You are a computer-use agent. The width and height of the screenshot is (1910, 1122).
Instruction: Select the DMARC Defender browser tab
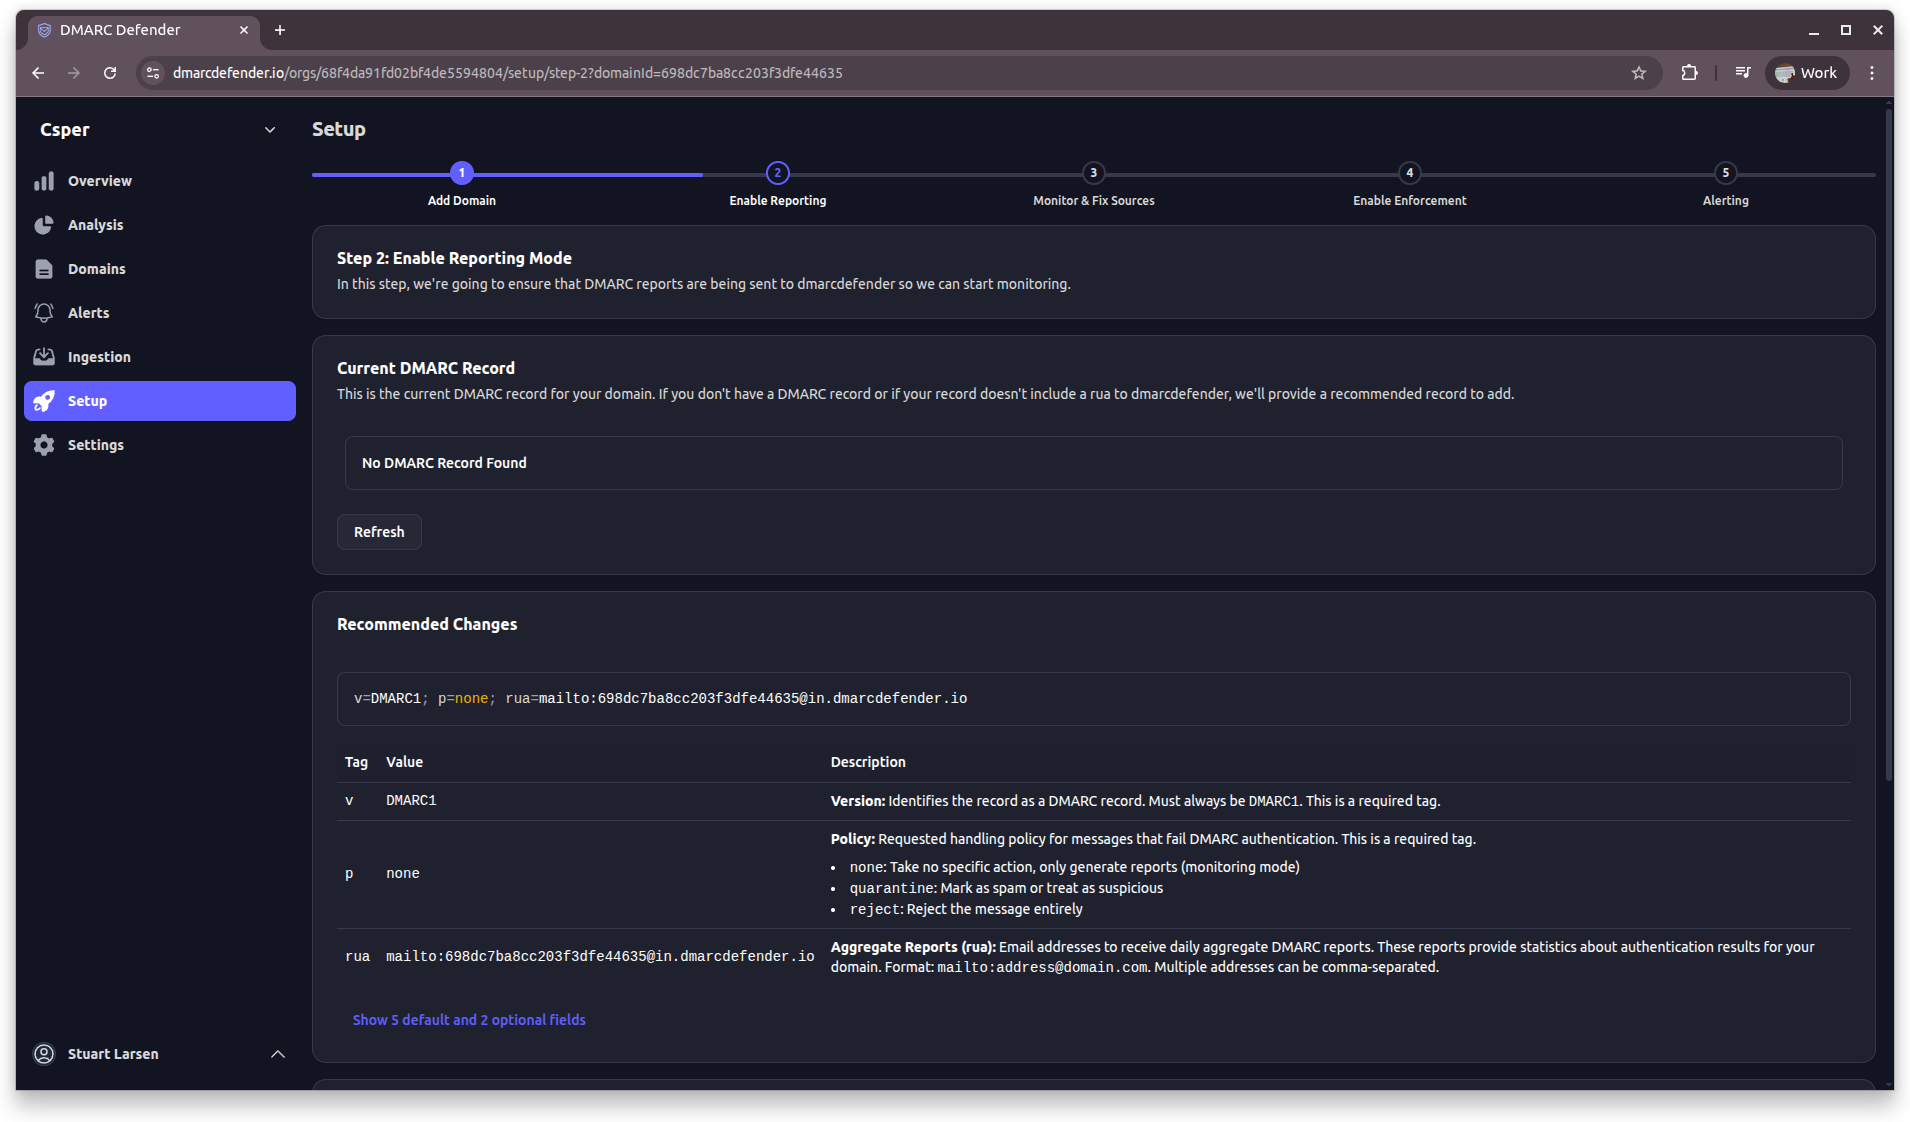click(130, 30)
